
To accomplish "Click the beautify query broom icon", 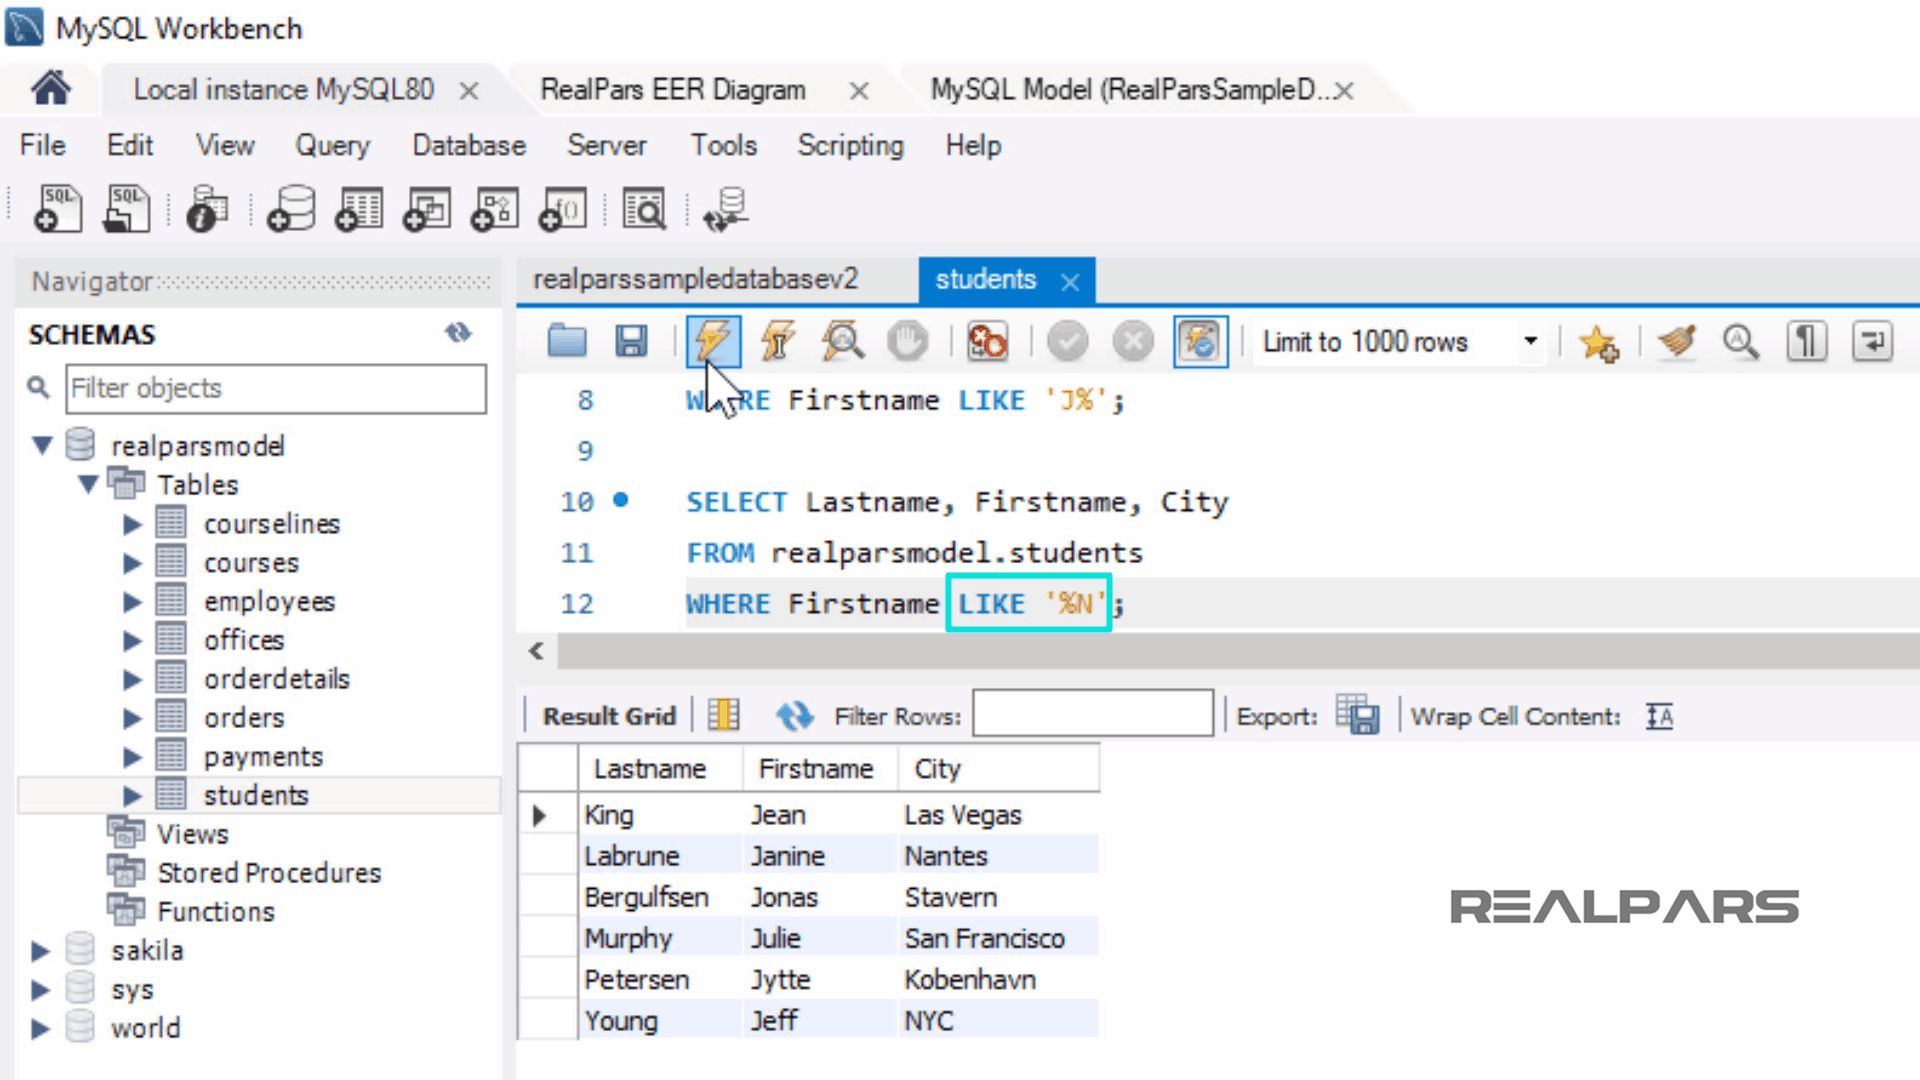I will point(1677,342).
